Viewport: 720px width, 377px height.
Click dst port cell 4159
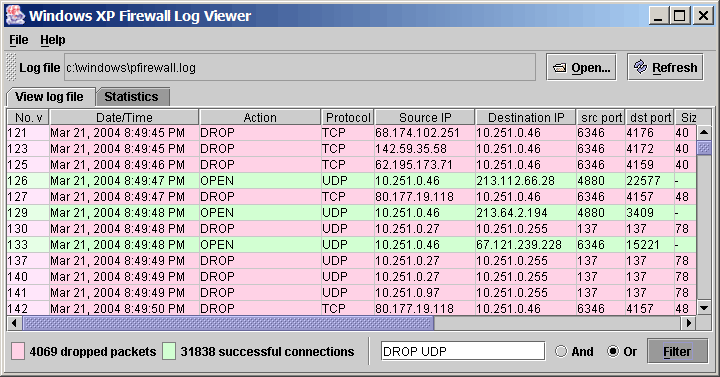[650, 165]
